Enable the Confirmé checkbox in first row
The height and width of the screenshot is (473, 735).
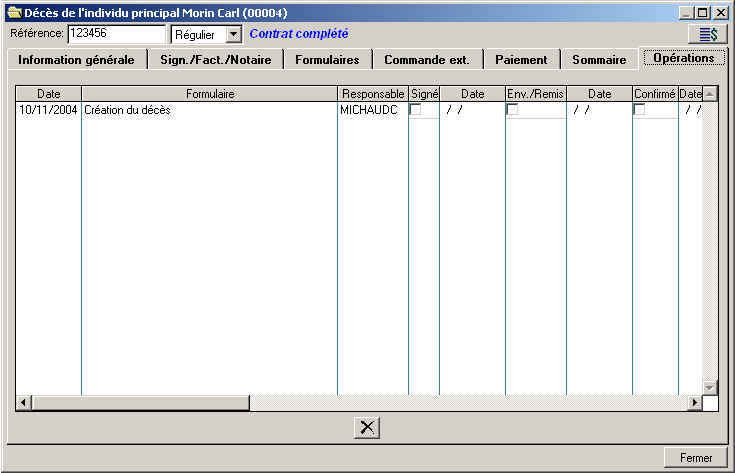tap(639, 110)
